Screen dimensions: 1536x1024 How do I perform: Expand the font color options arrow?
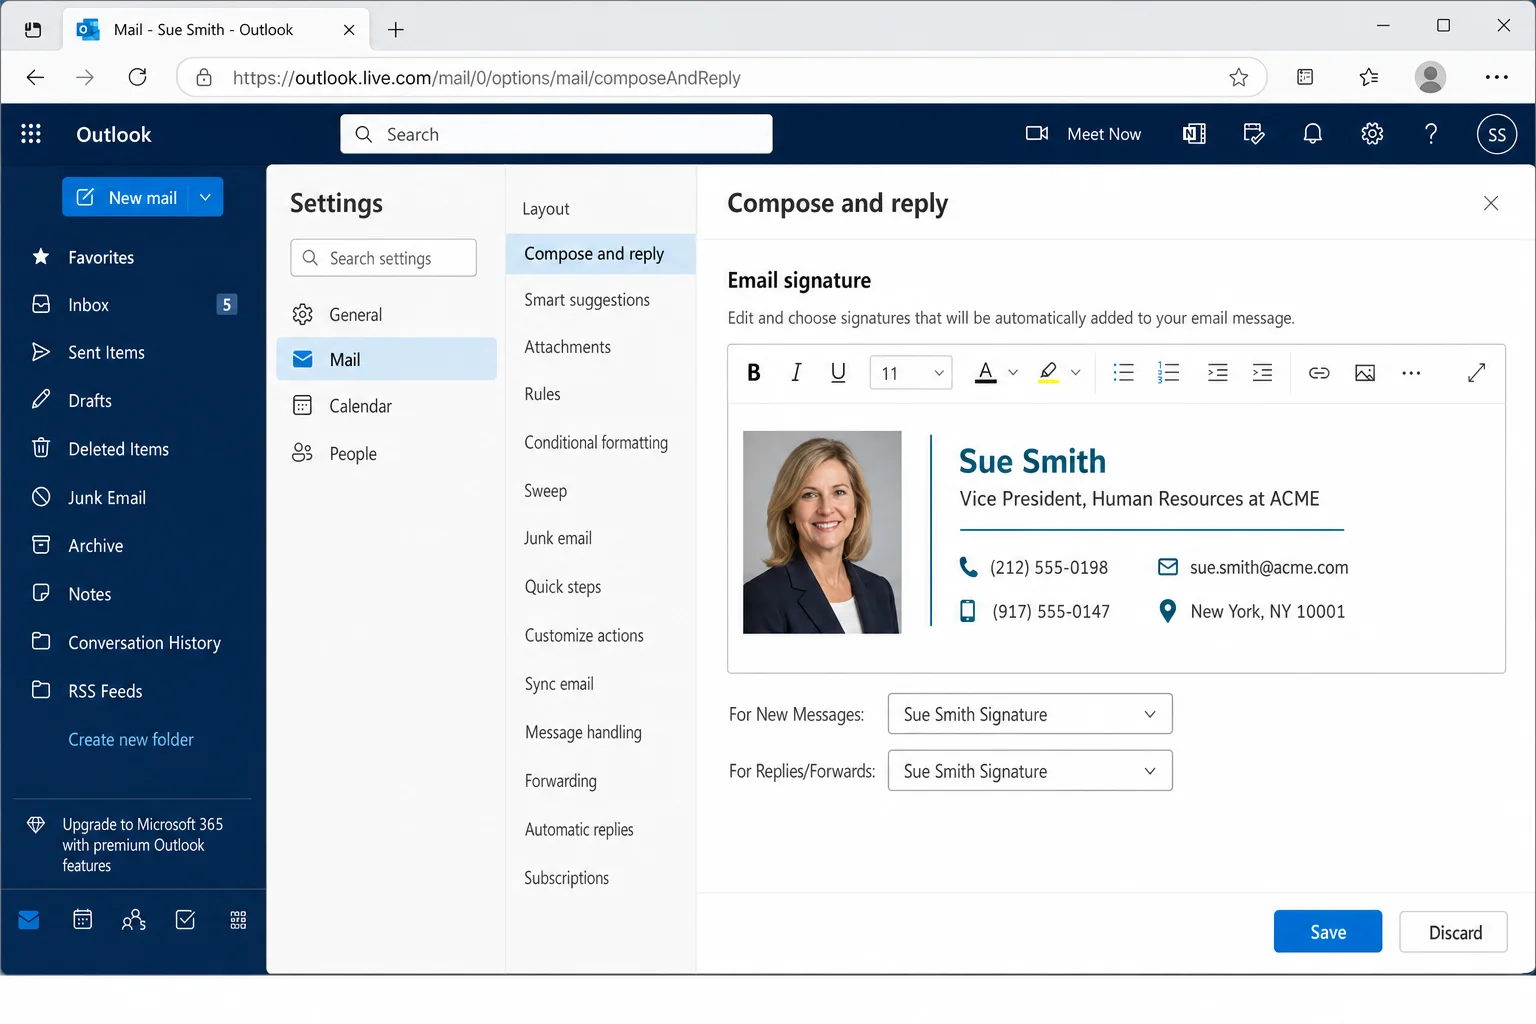[1013, 373]
